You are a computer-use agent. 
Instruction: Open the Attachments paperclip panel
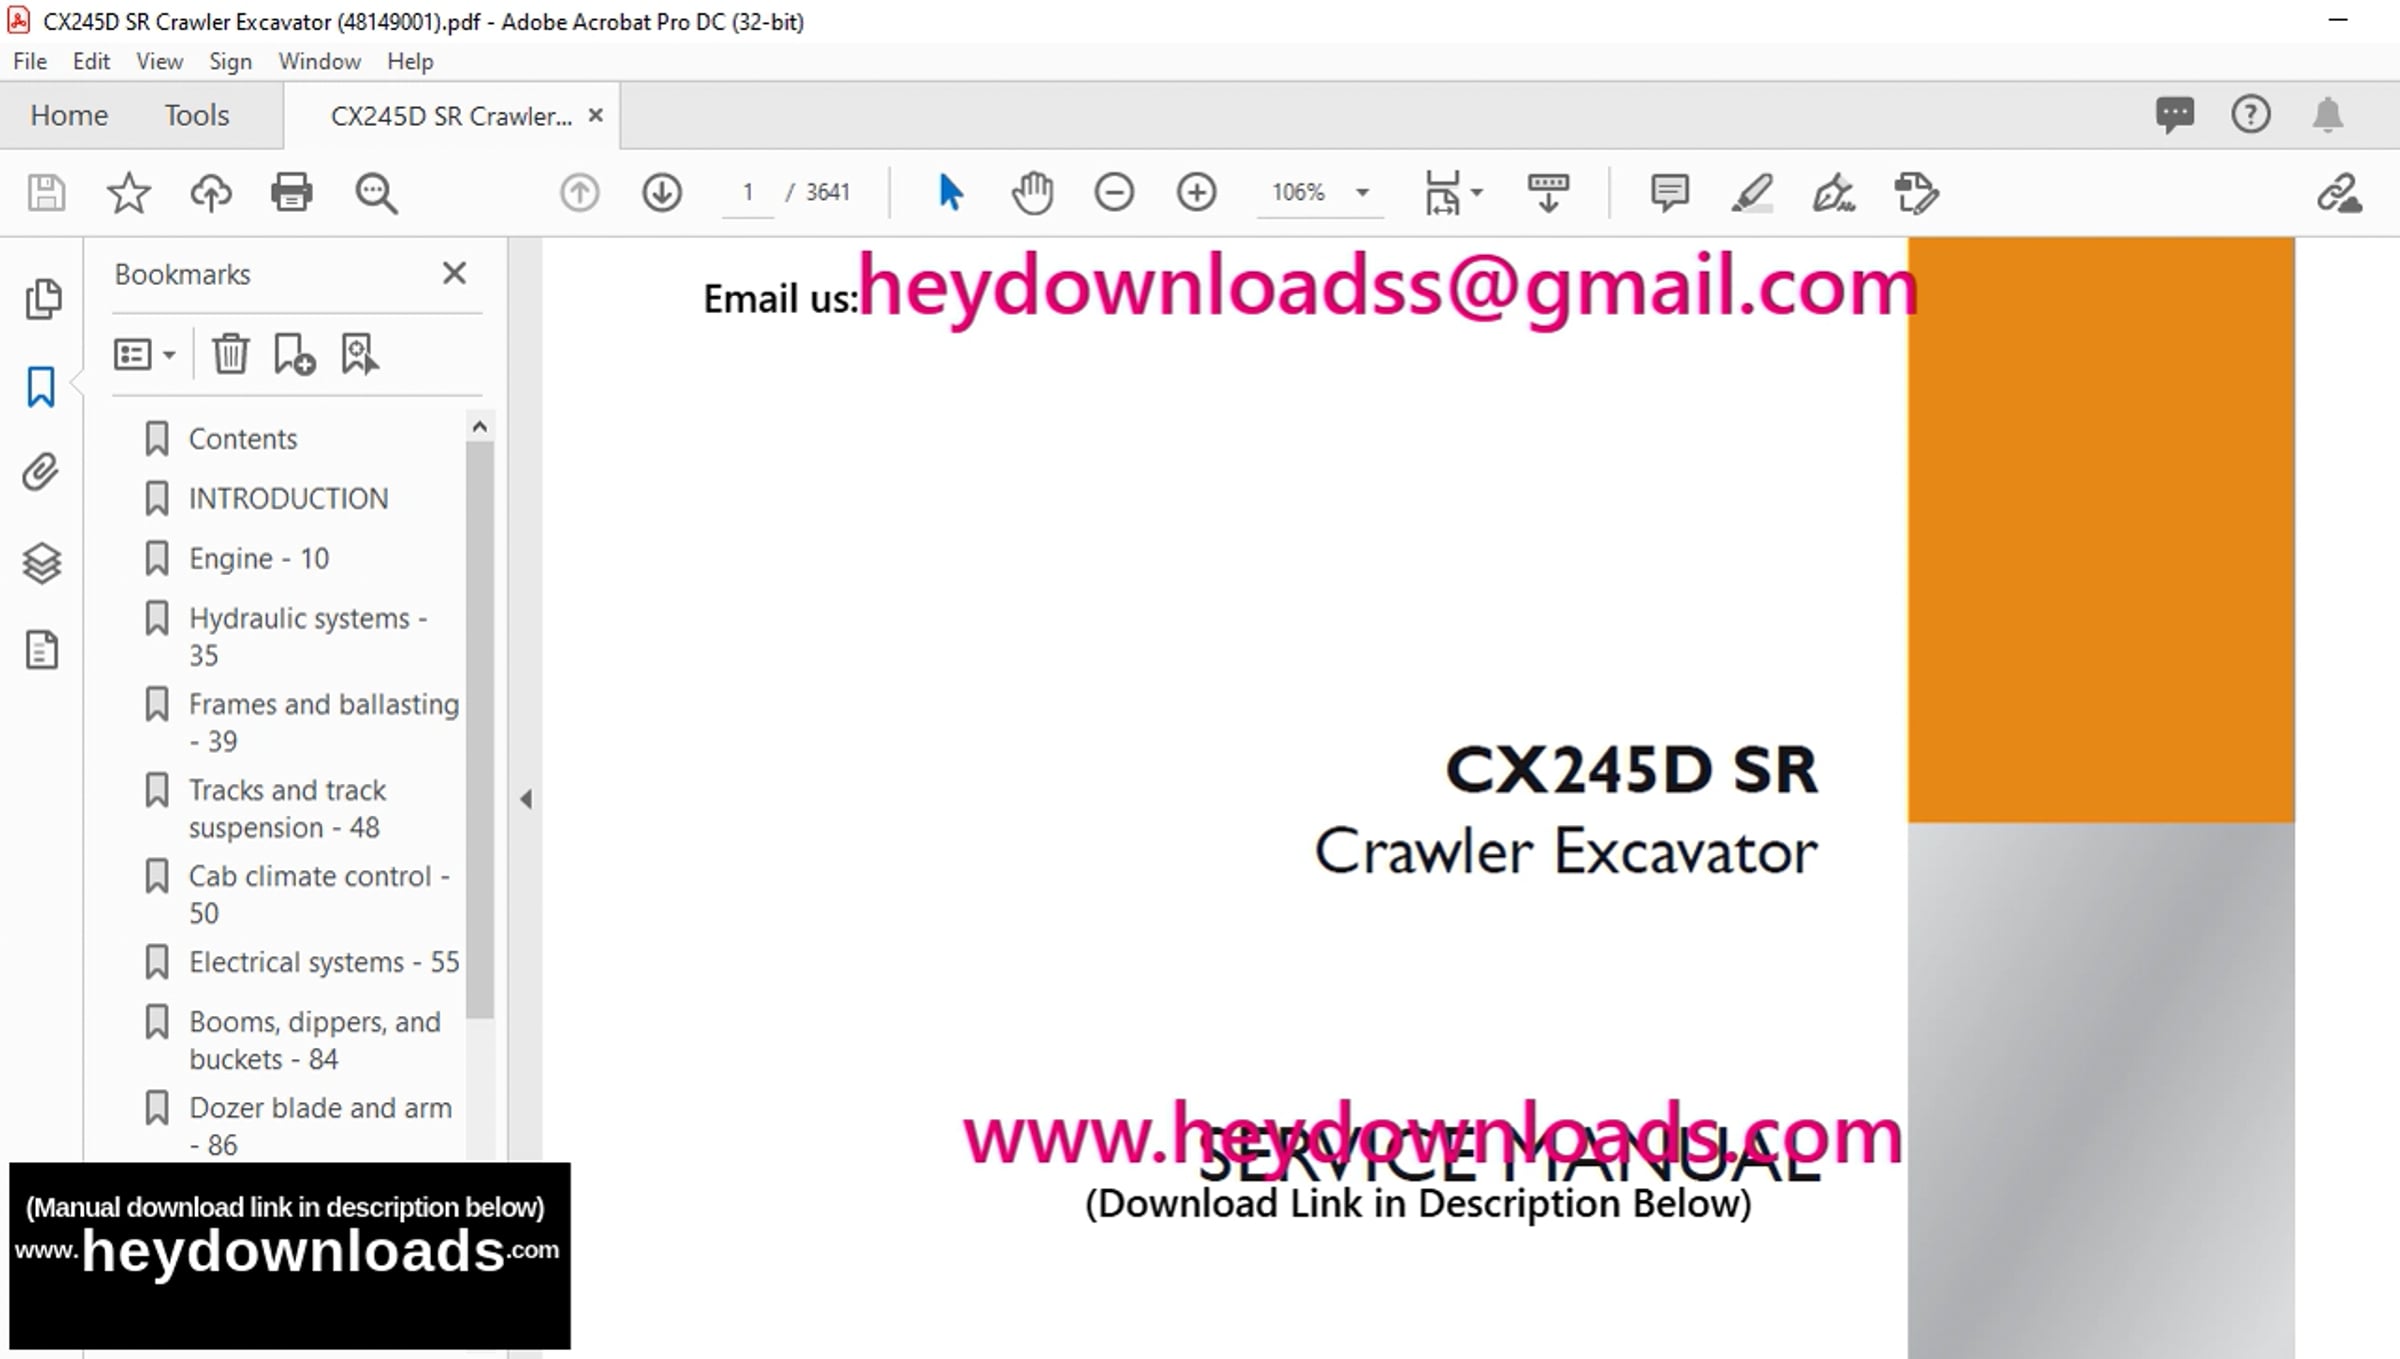point(41,472)
